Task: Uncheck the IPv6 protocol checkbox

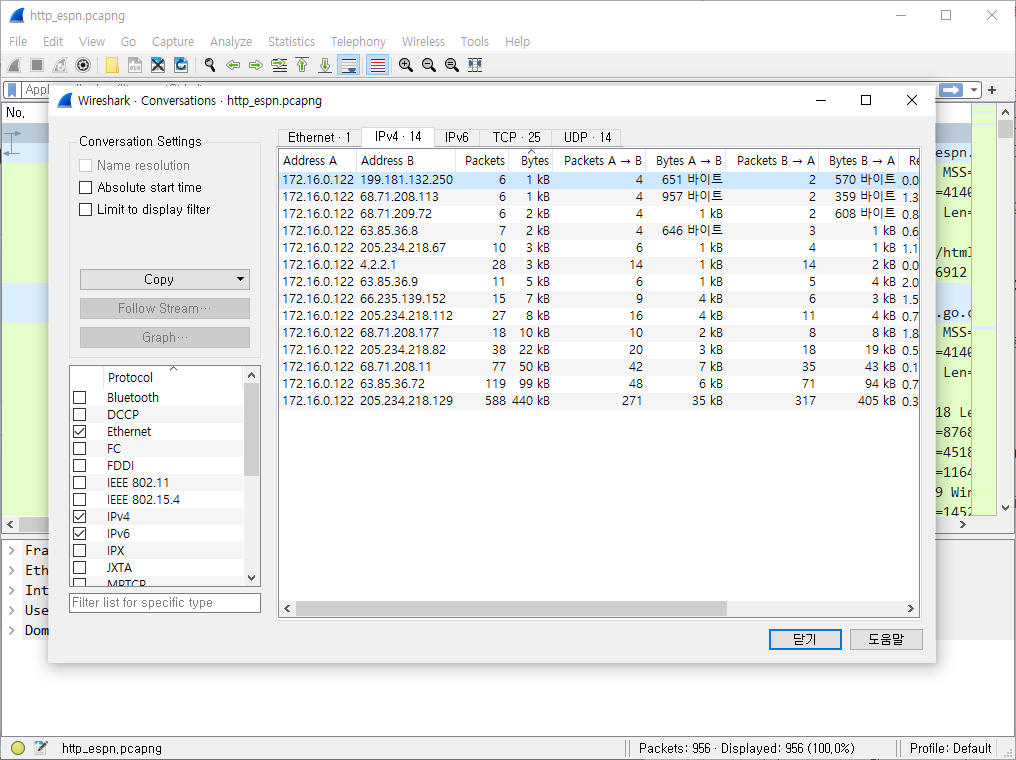Action: point(80,533)
